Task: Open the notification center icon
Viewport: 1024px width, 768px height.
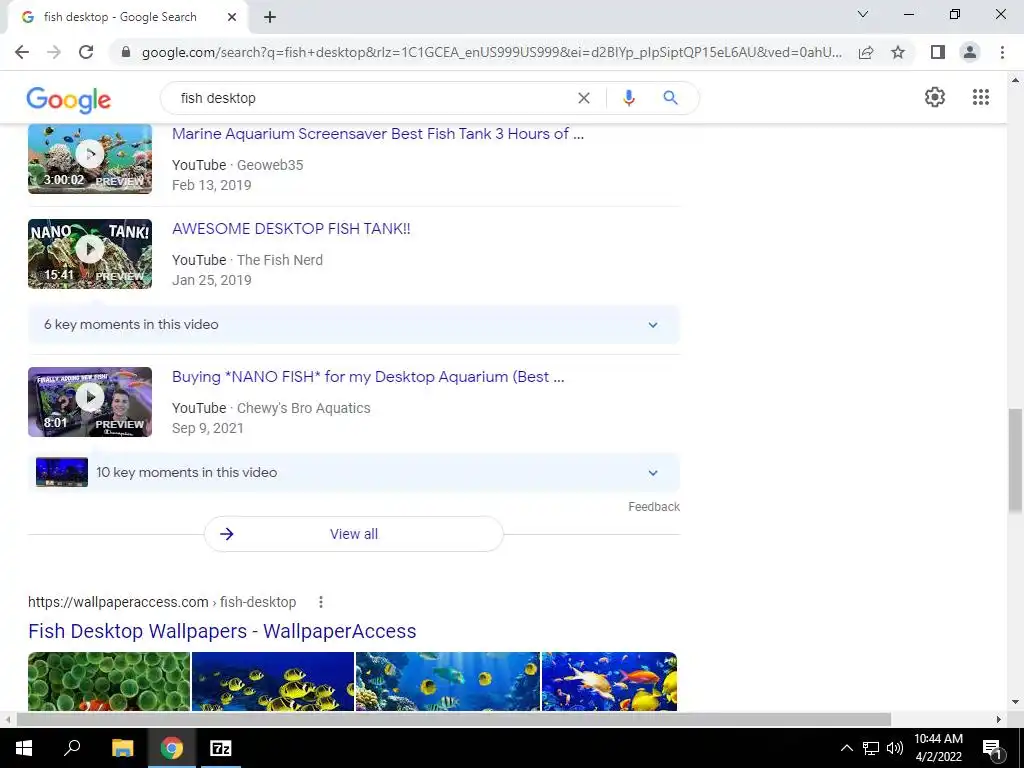Action: (x=993, y=748)
